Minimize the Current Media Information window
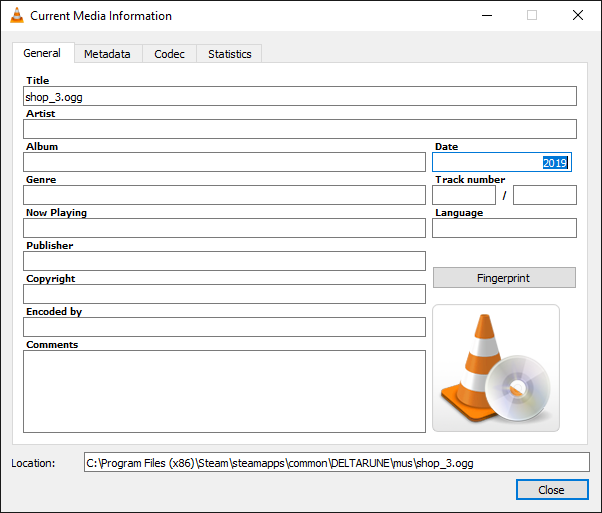602x513 pixels. pos(487,15)
